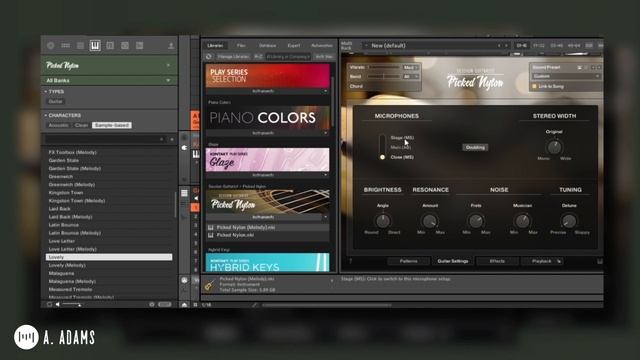Screen dimensions: 640x360
Task: Toggle the Guitar type tag
Action: click(x=56, y=101)
